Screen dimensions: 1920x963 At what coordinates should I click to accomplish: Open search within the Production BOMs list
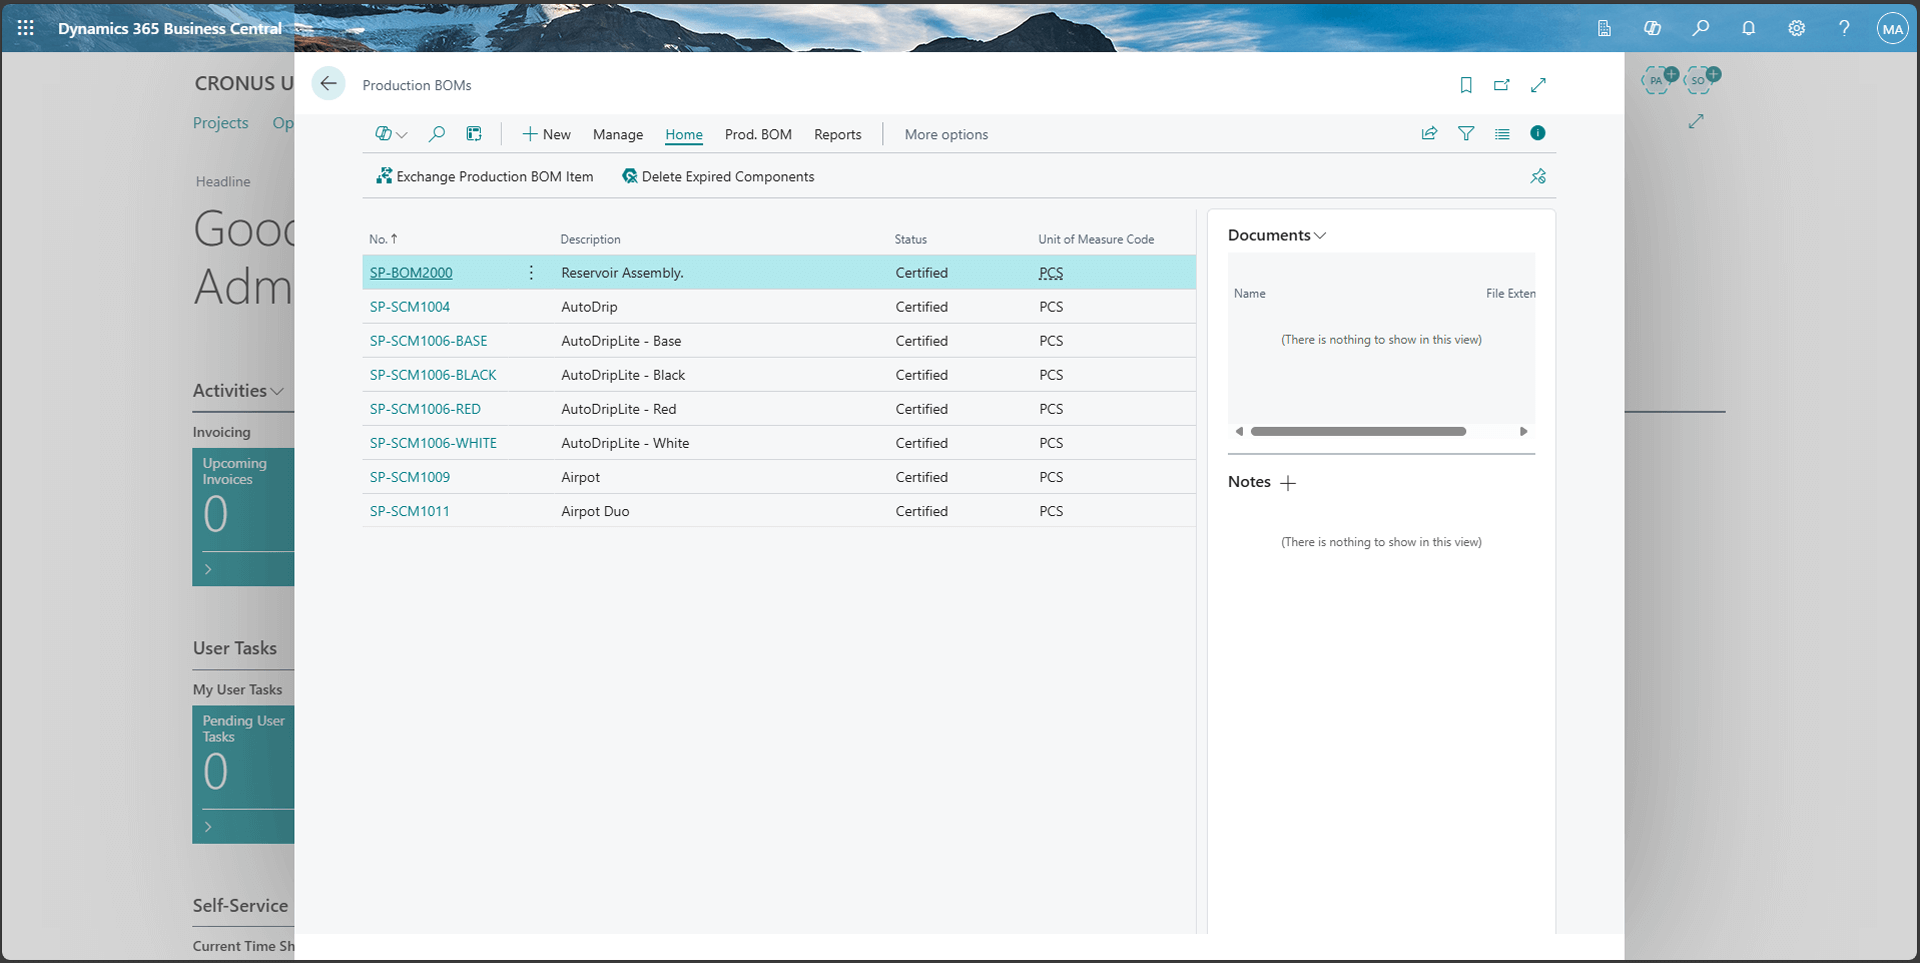point(437,133)
